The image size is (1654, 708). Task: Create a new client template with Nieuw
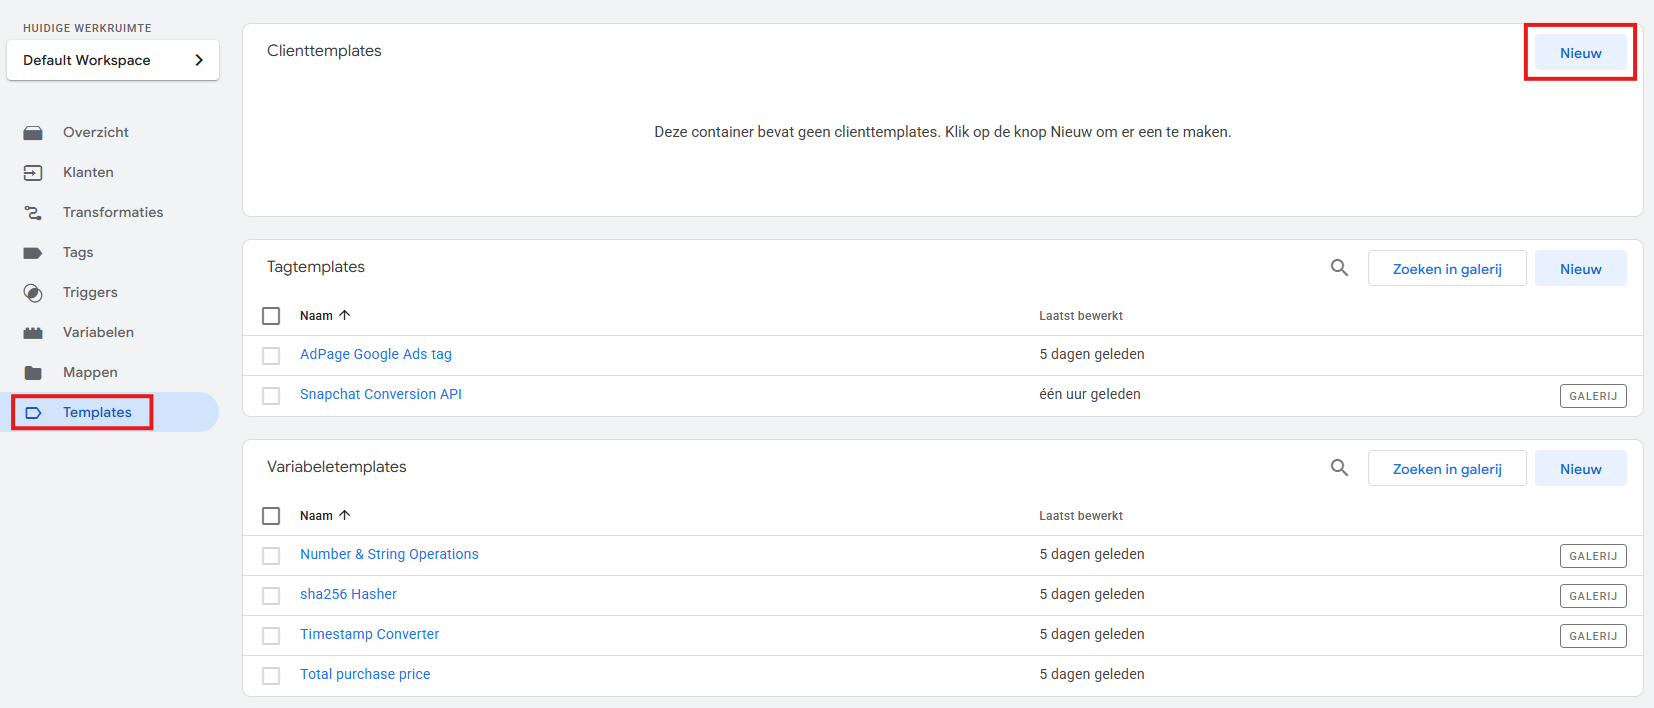click(1580, 53)
